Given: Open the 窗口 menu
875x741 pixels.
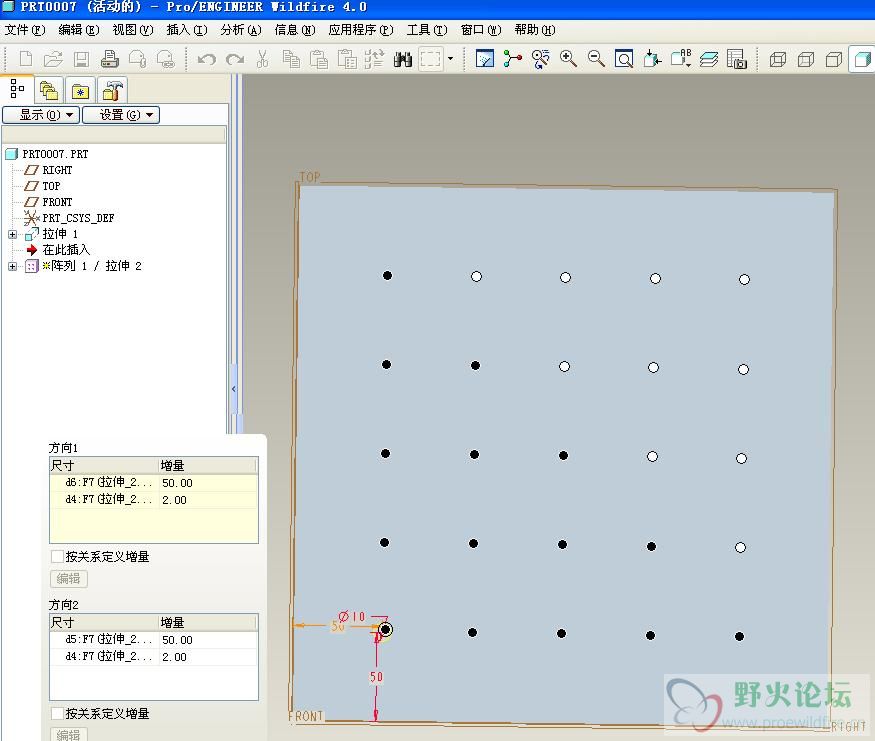Looking at the screenshot, I should coord(481,30).
